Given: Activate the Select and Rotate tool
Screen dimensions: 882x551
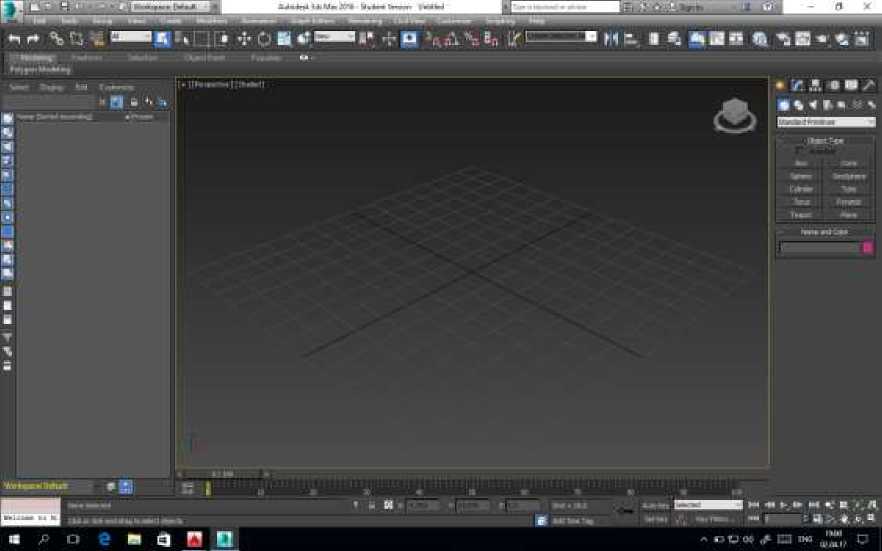Looking at the screenshot, I should pyautogui.click(x=264, y=39).
